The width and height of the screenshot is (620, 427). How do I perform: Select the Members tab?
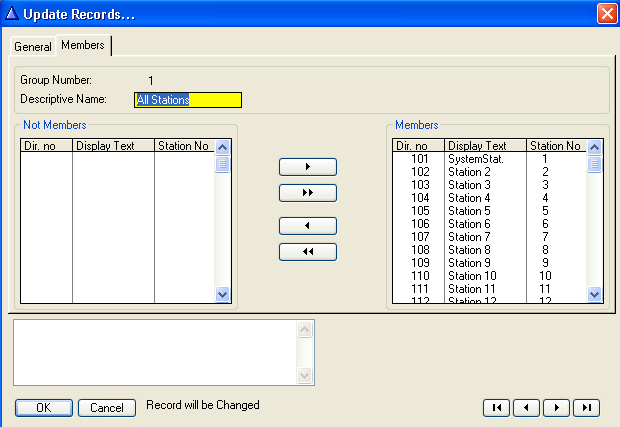coord(83,46)
